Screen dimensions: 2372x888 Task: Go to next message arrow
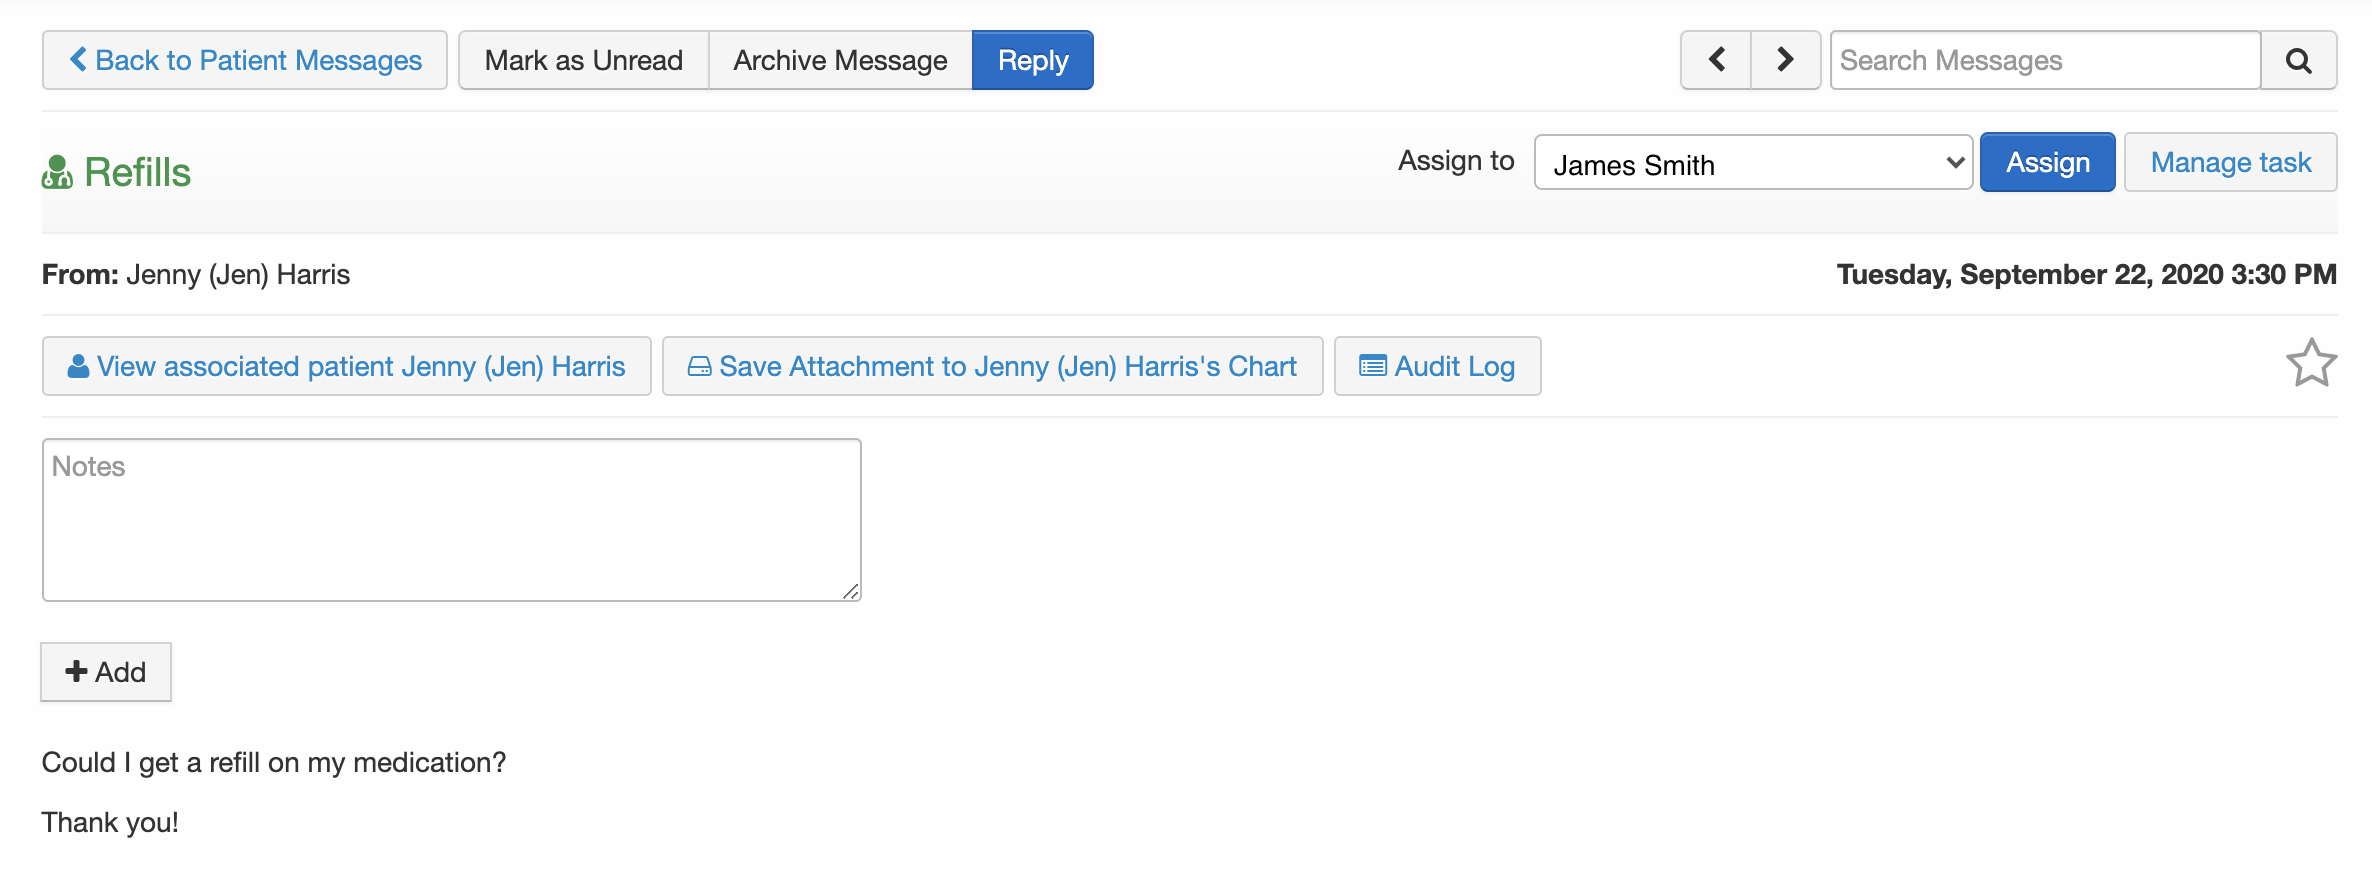pos(1785,60)
